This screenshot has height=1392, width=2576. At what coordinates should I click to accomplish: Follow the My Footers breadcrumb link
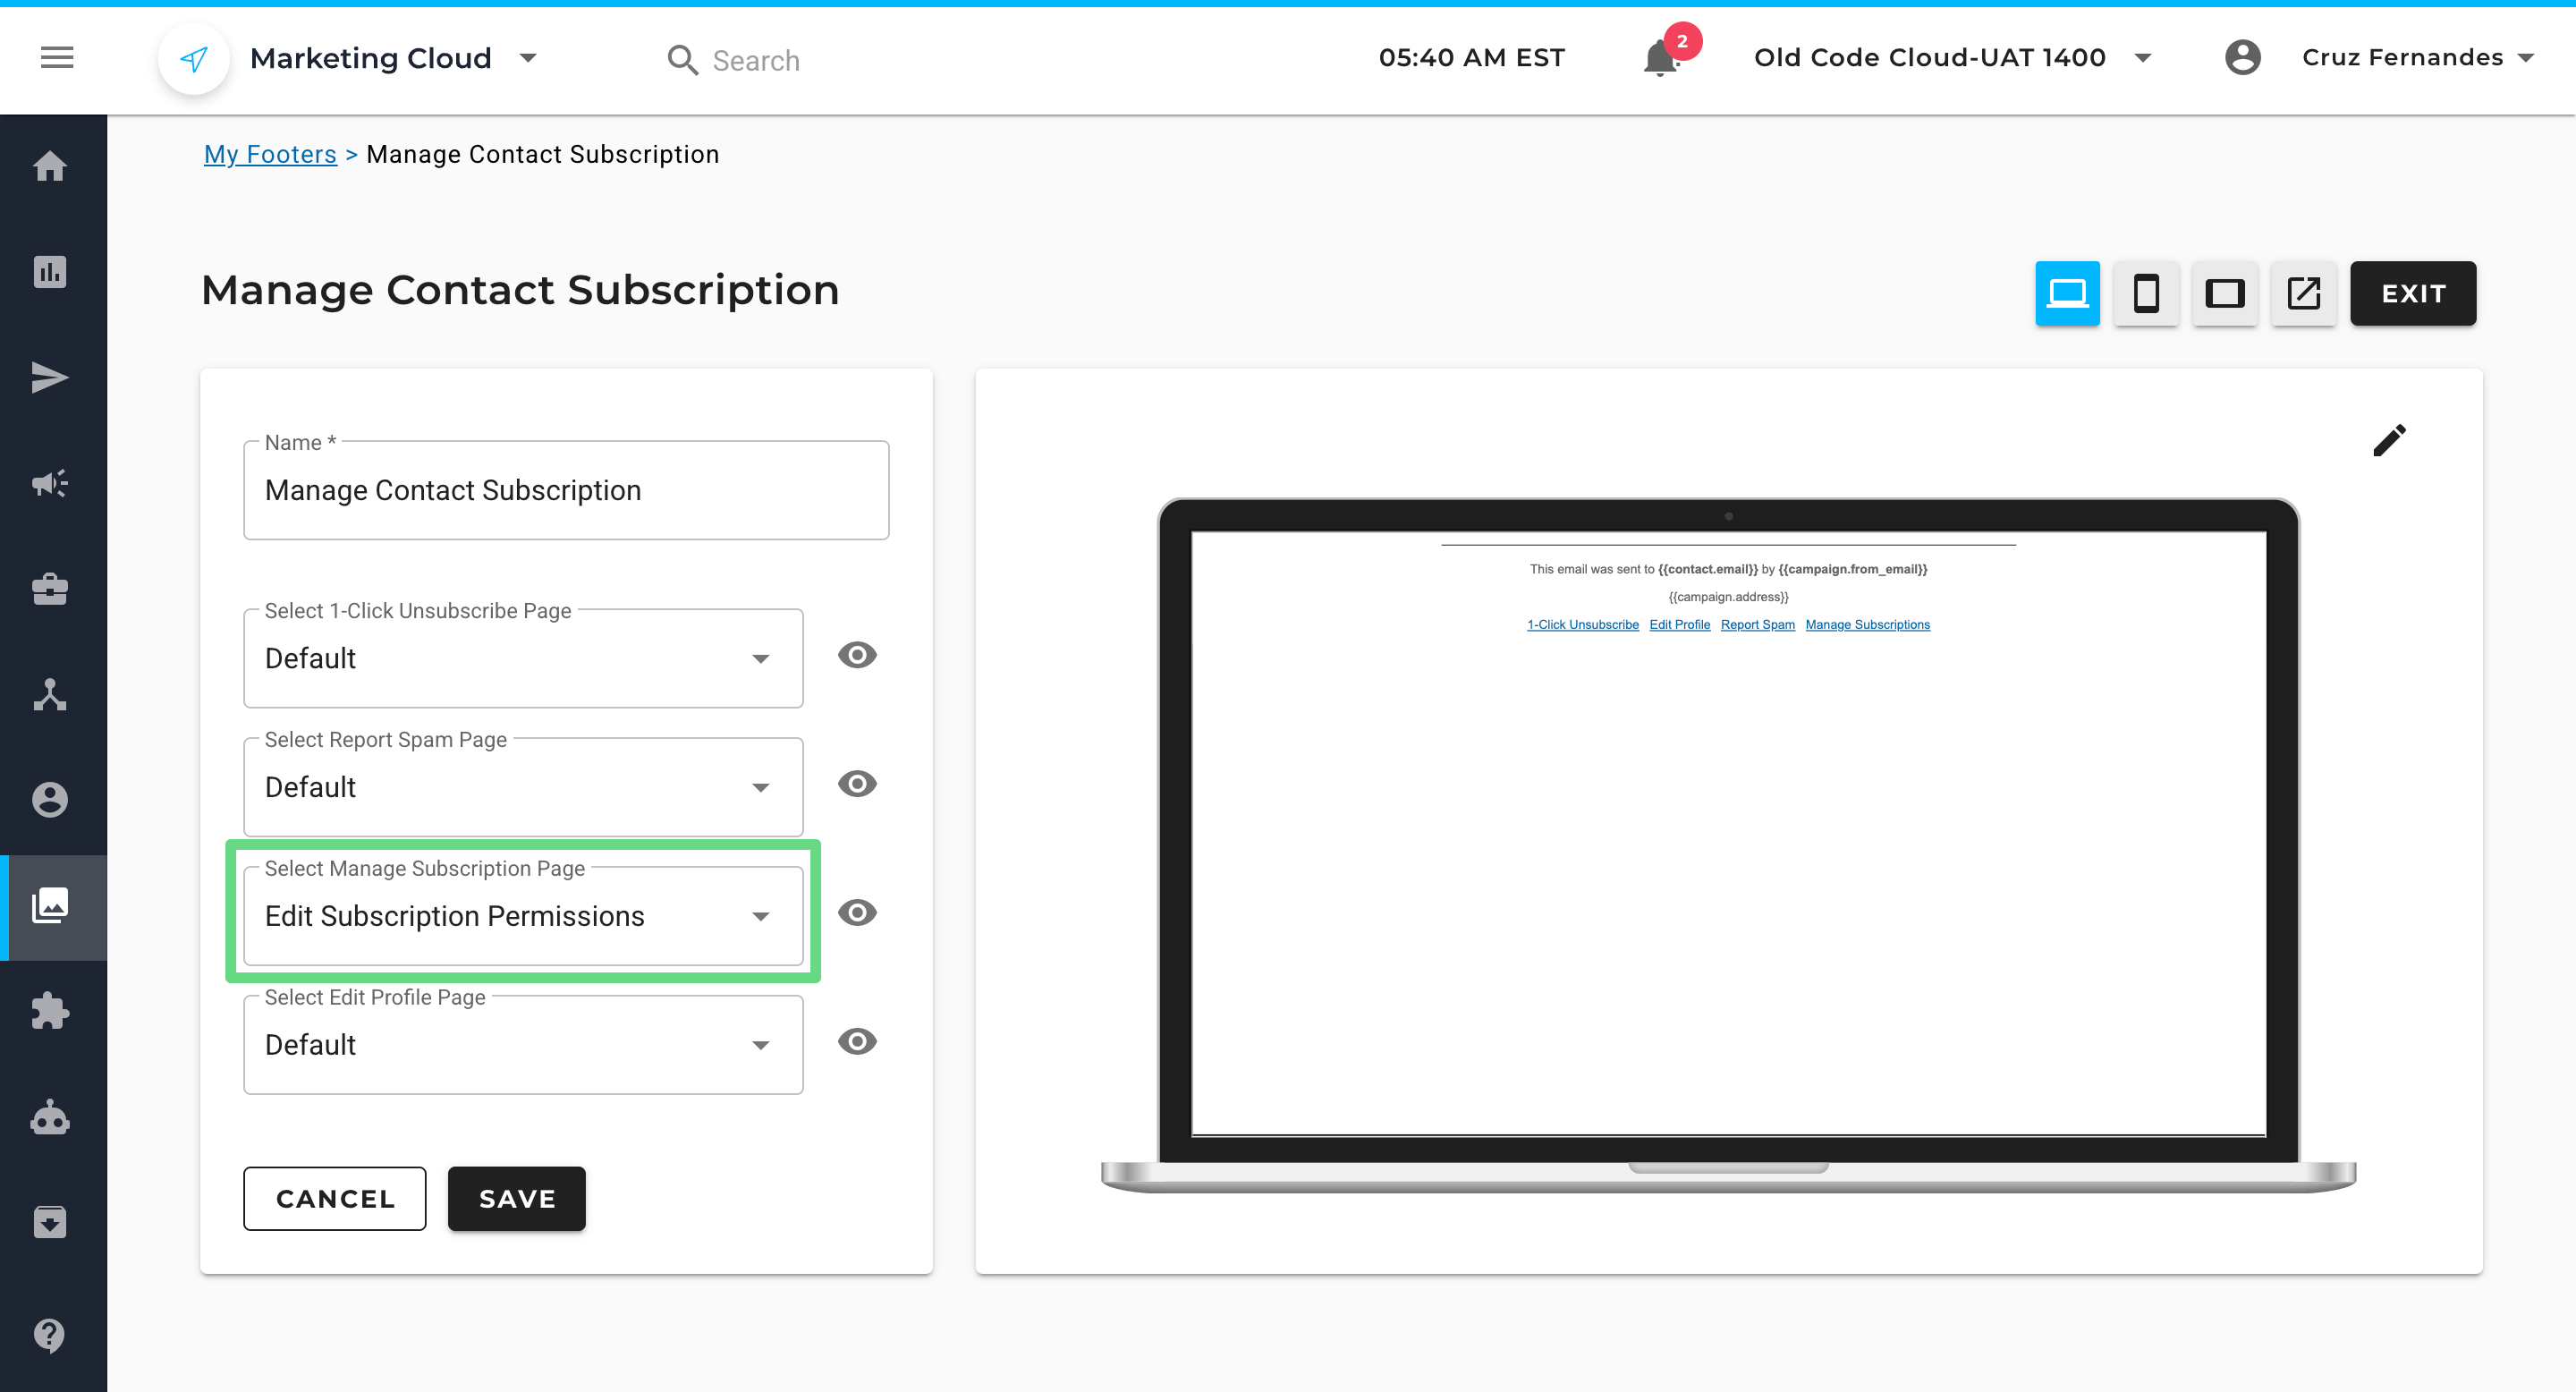coord(270,154)
